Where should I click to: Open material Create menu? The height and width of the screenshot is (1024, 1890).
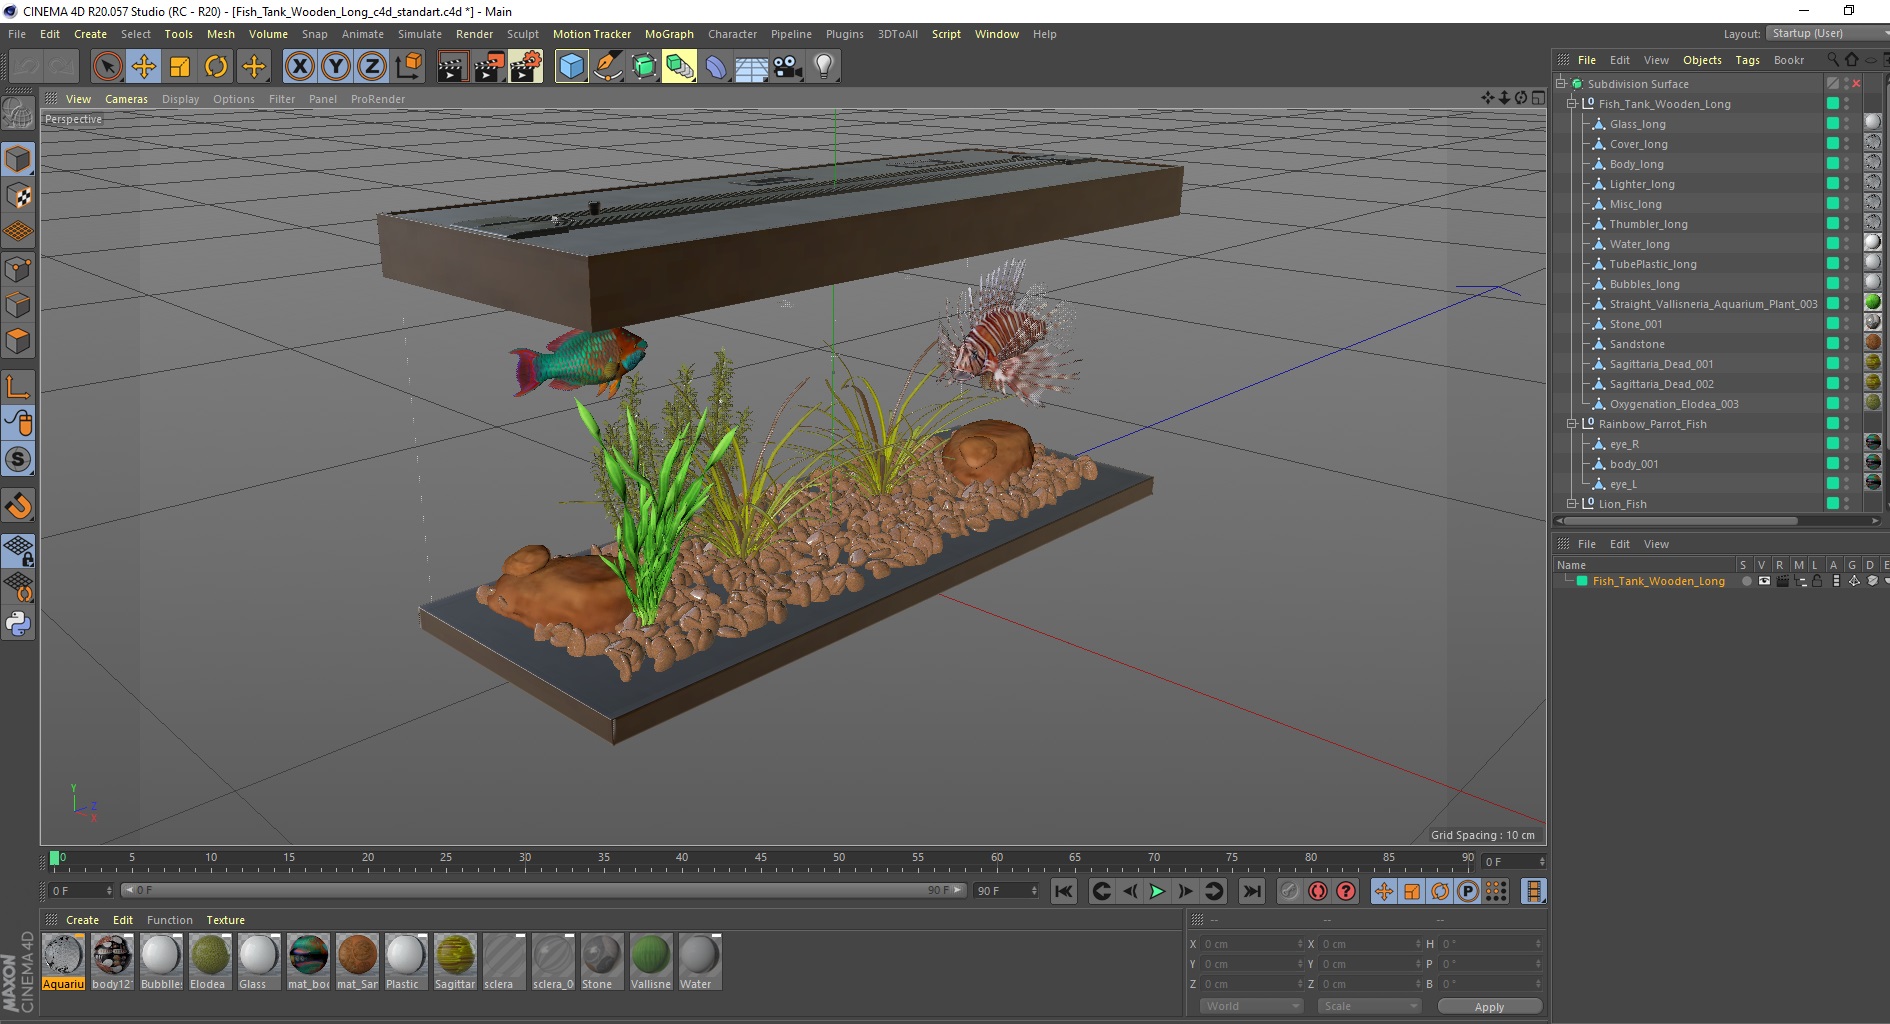click(82, 920)
